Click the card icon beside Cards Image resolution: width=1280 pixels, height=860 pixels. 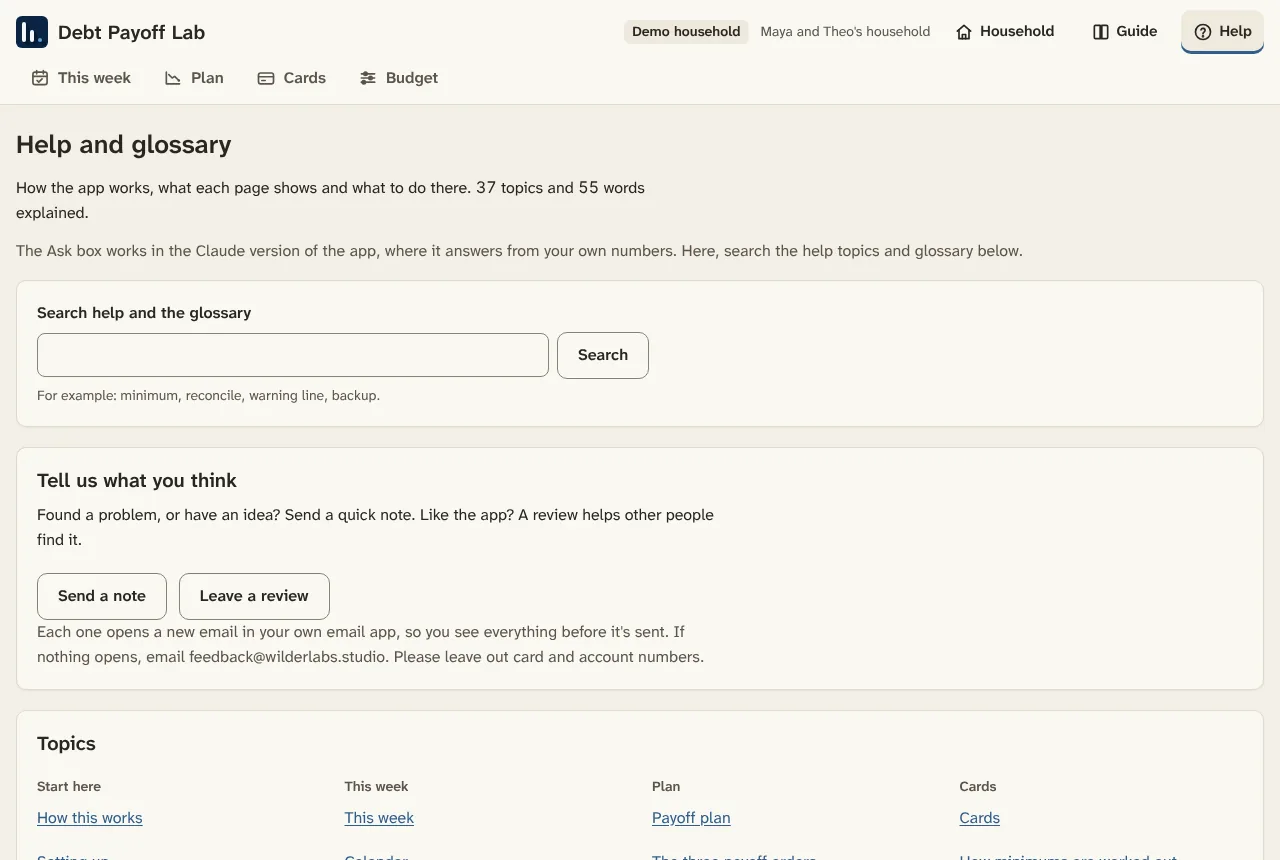[x=266, y=78]
